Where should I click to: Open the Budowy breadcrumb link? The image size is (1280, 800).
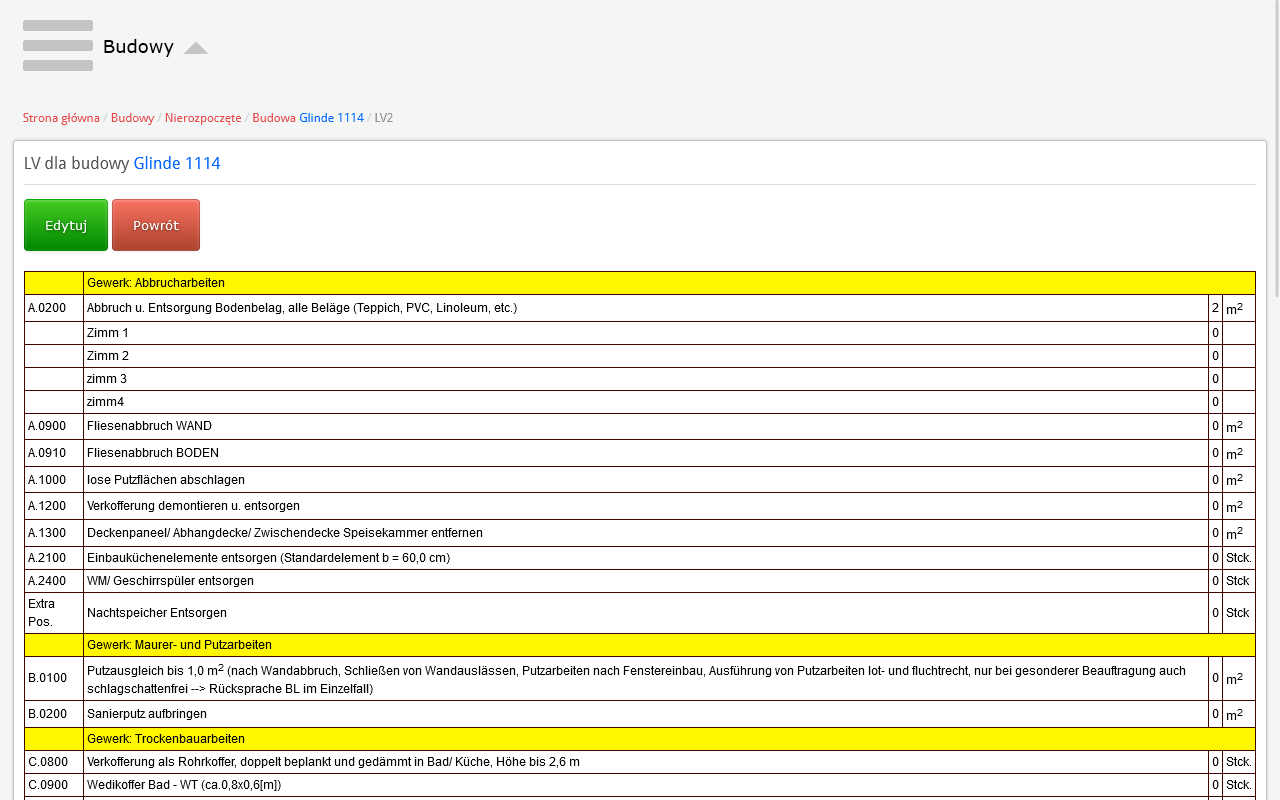pos(132,118)
